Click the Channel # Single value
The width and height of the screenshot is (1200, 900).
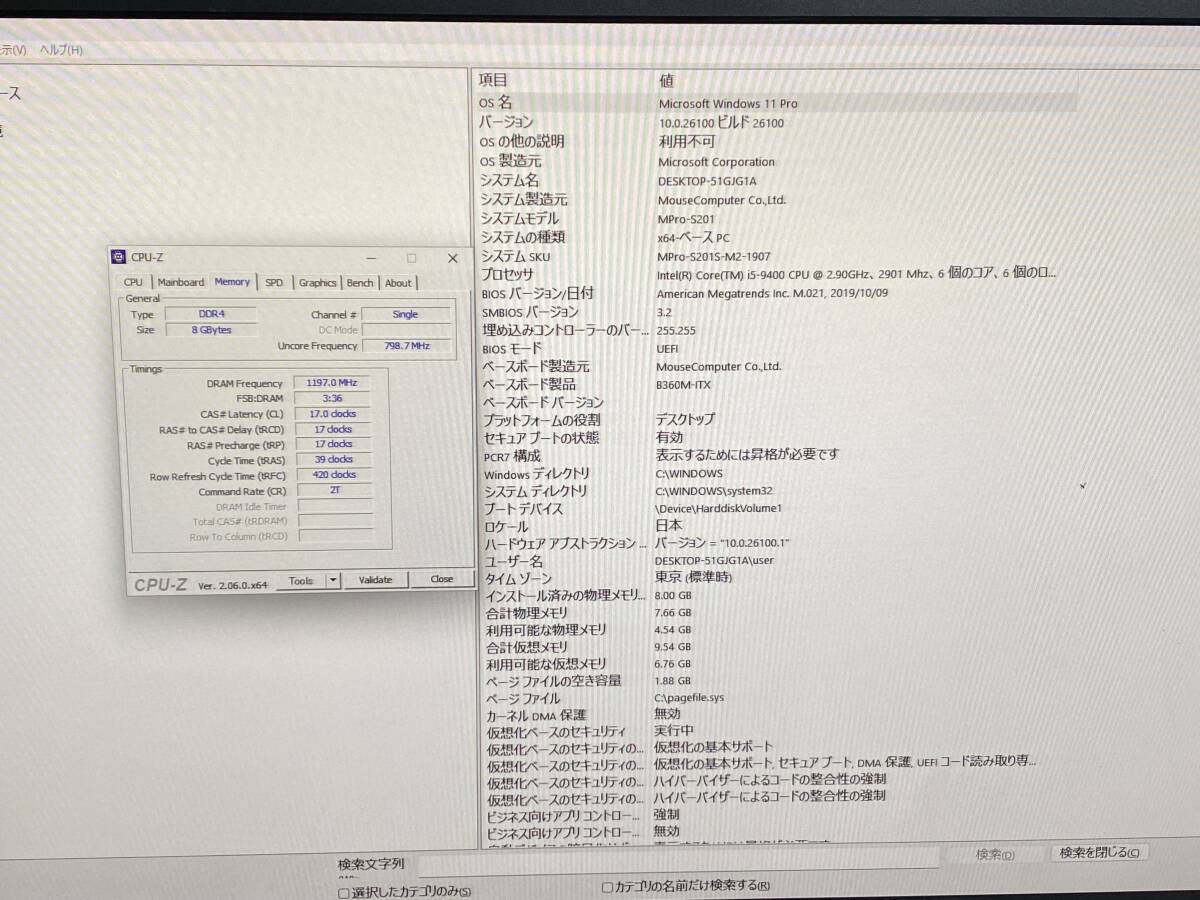pyautogui.click(x=406, y=314)
